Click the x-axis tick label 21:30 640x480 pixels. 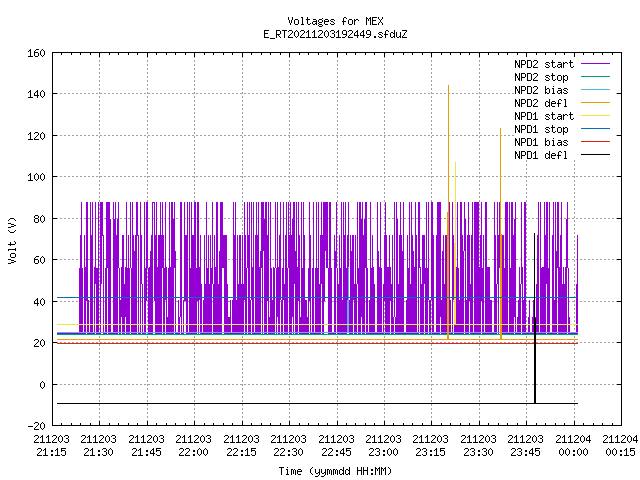[x=98, y=452]
